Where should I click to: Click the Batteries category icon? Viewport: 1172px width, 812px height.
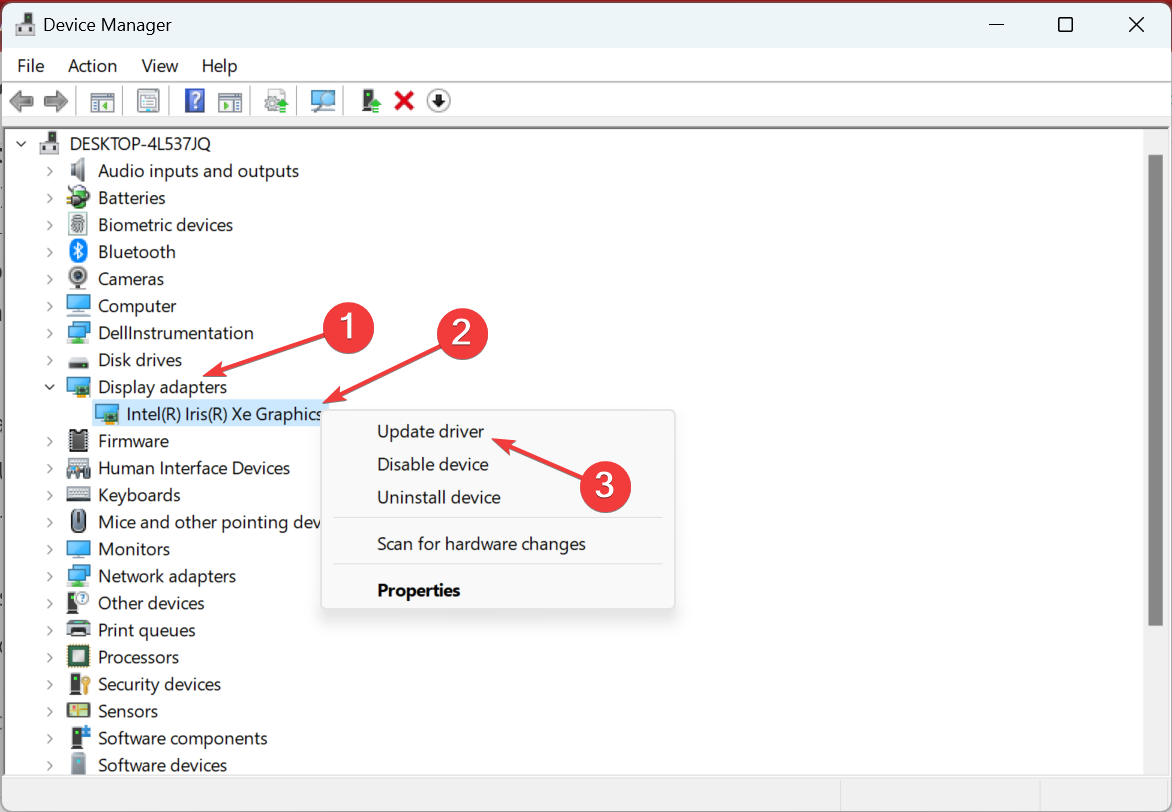pos(78,198)
